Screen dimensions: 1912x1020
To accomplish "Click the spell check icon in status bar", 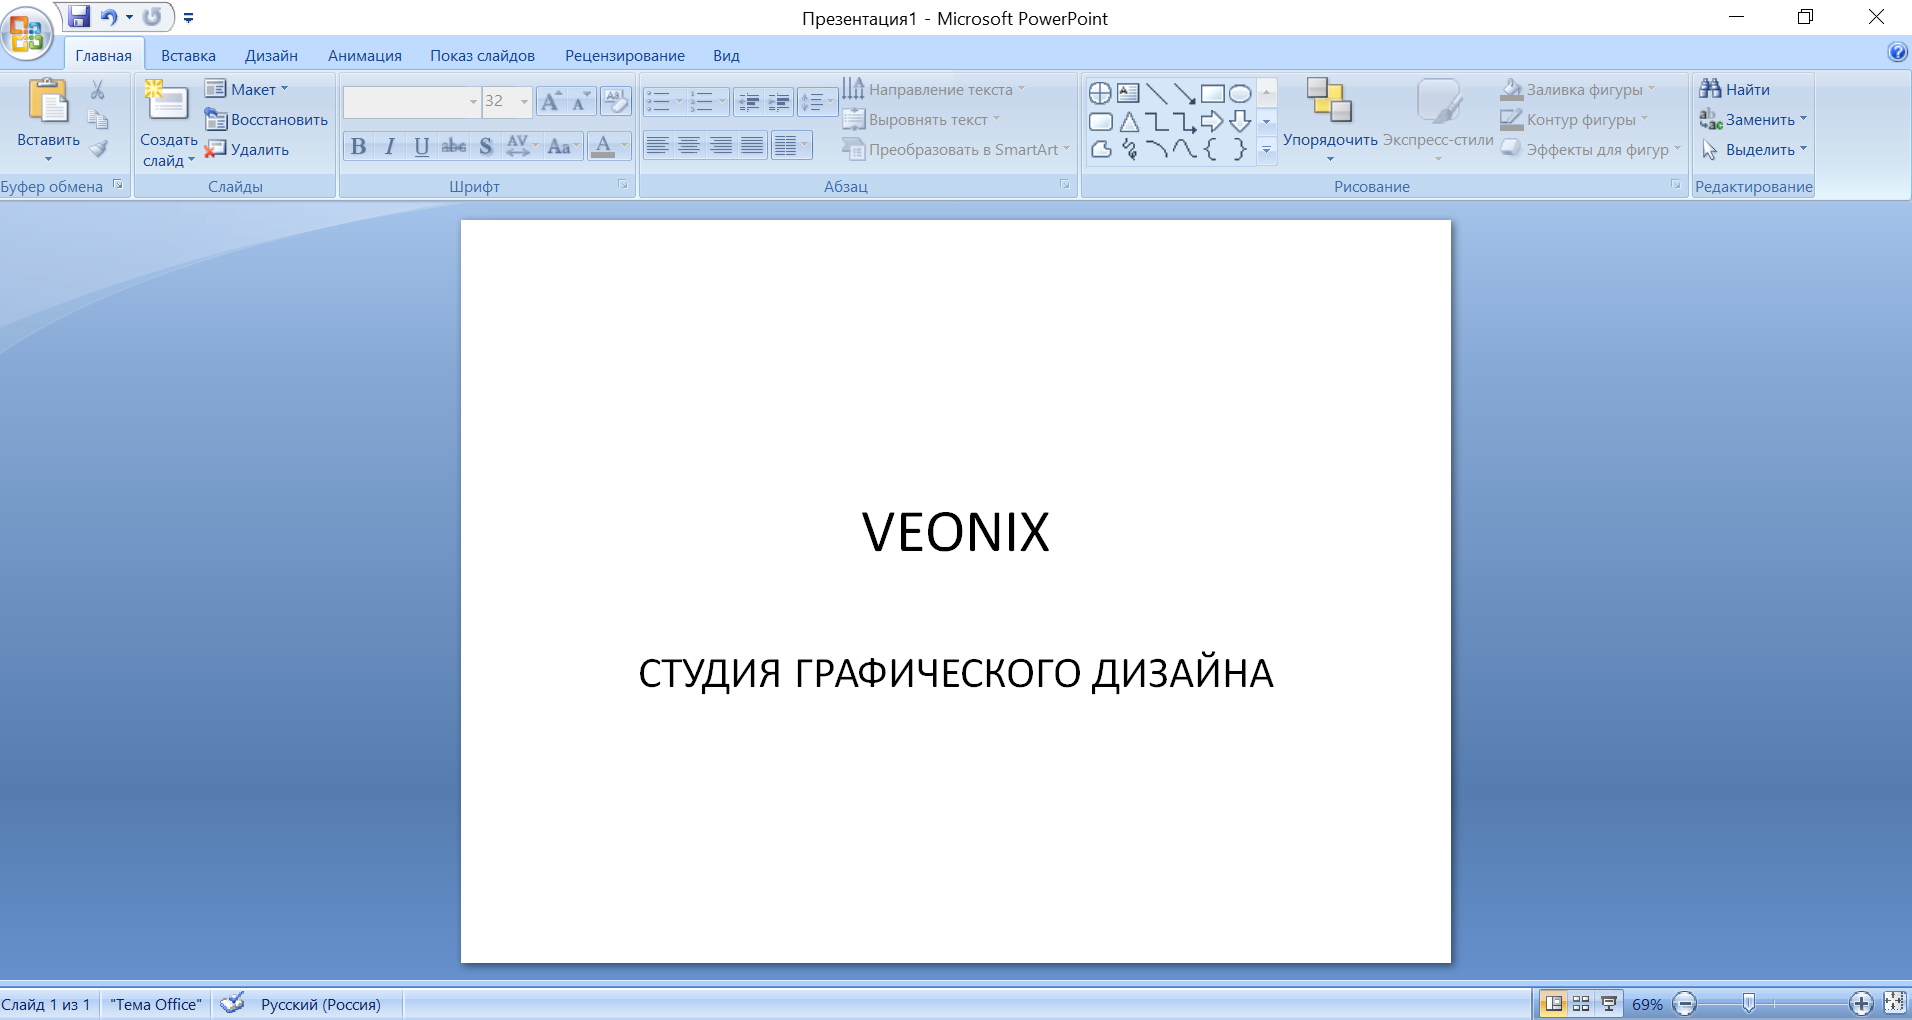I will coord(233,1003).
